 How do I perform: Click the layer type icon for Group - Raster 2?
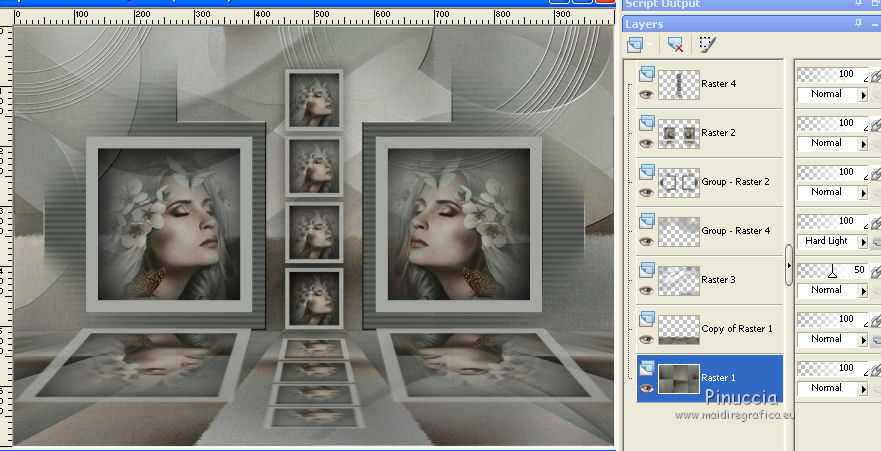(647, 171)
